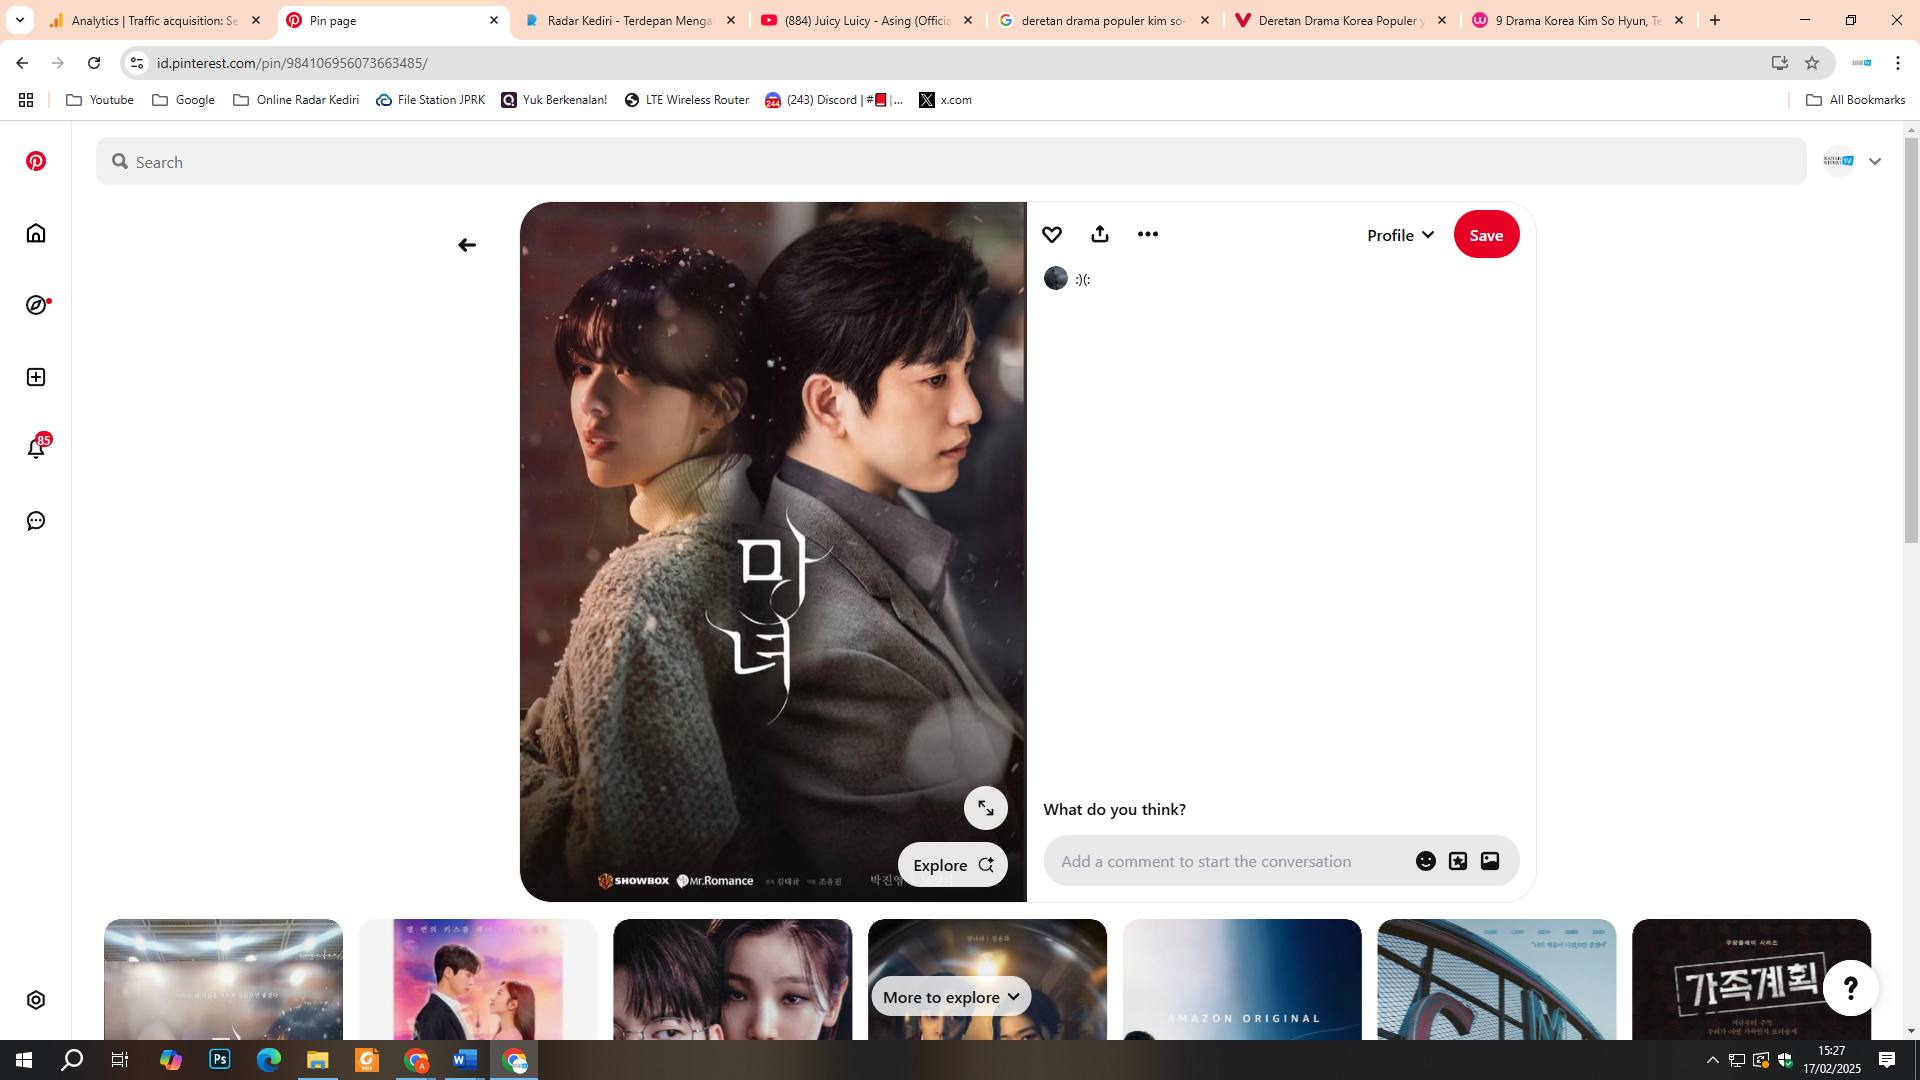The height and width of the screenshot is (1080, 1920).
Task: React to pin with heart icon
Action: 1052,234
